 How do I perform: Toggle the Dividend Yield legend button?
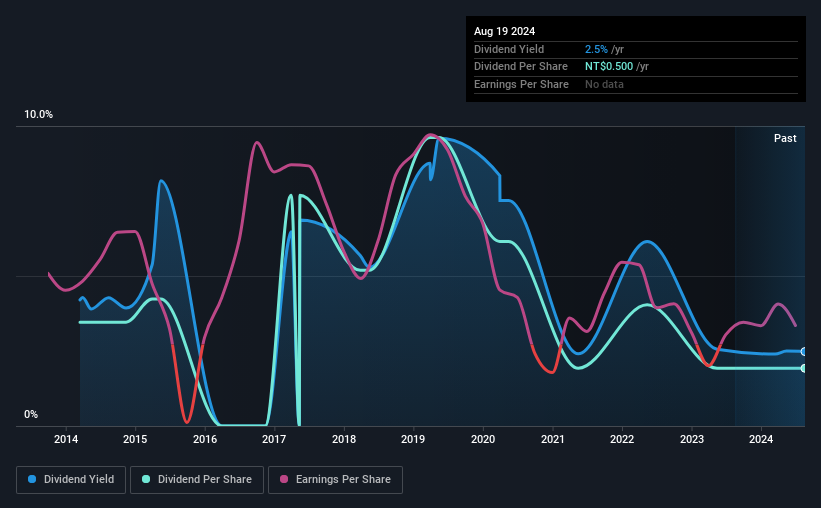[71, 480]
